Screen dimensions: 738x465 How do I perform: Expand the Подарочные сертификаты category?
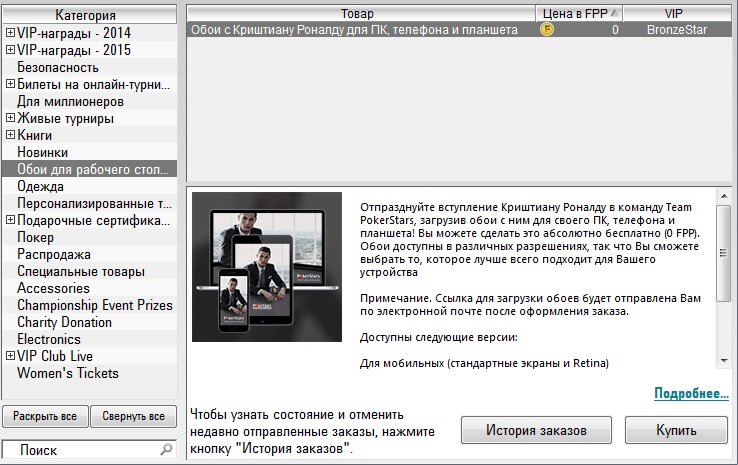click(10, 220)
